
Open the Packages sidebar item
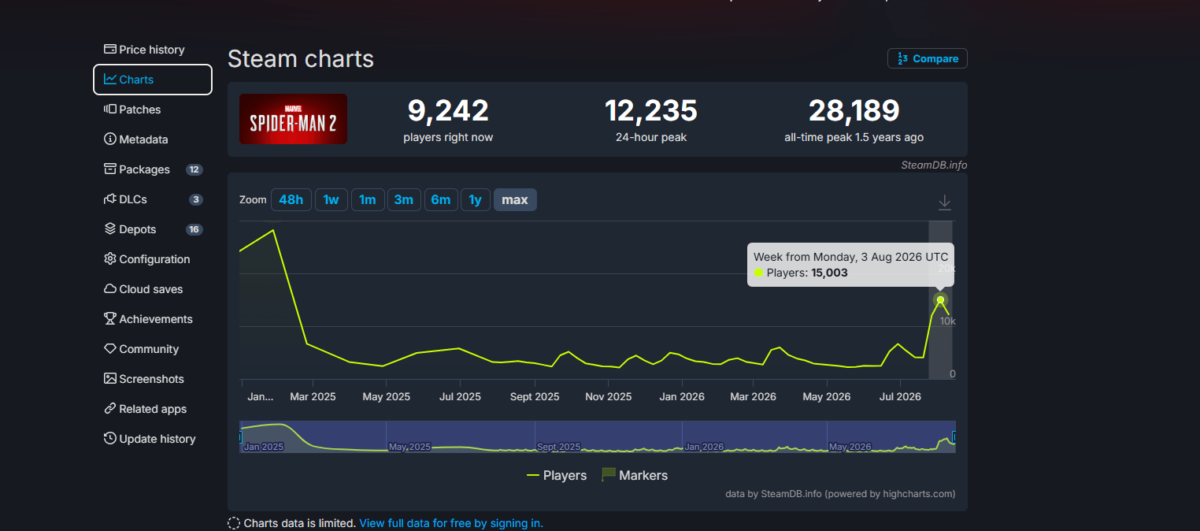152,169
